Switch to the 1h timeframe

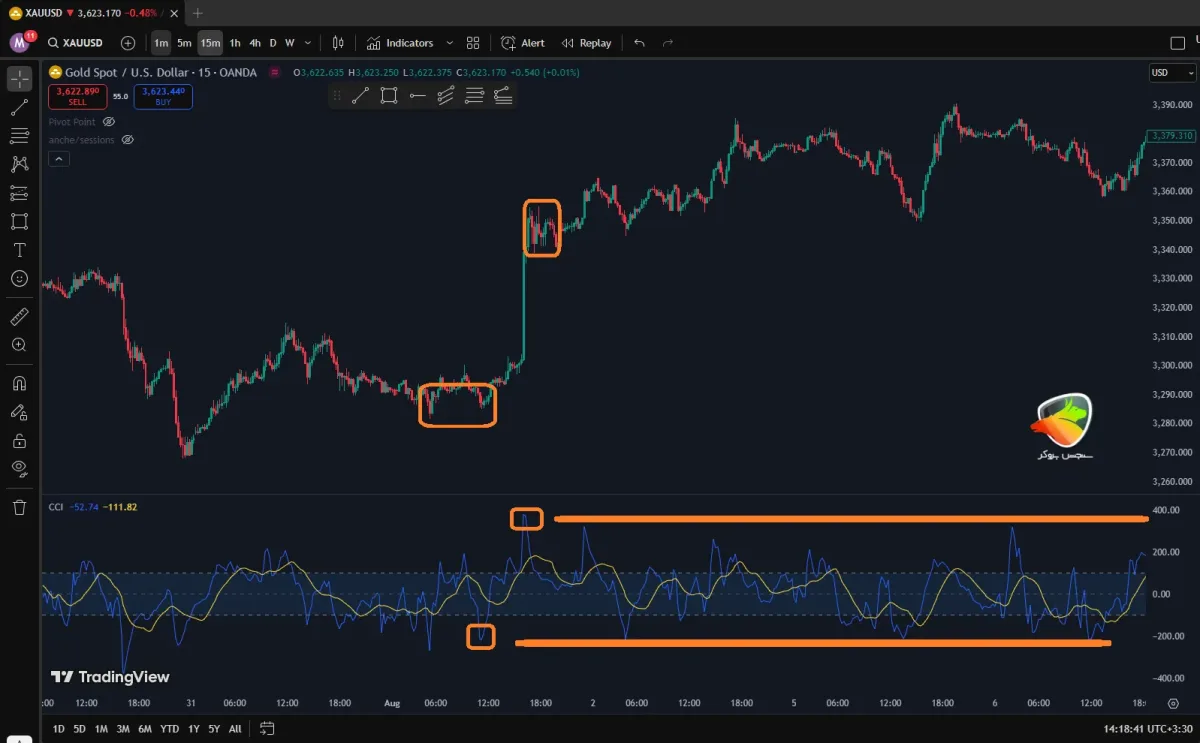(x=235, y=43)
